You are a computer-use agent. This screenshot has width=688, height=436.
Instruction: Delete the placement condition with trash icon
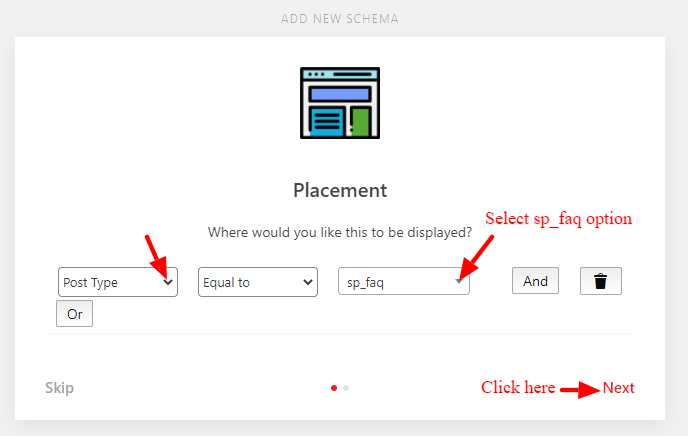[x=601, y=281]
